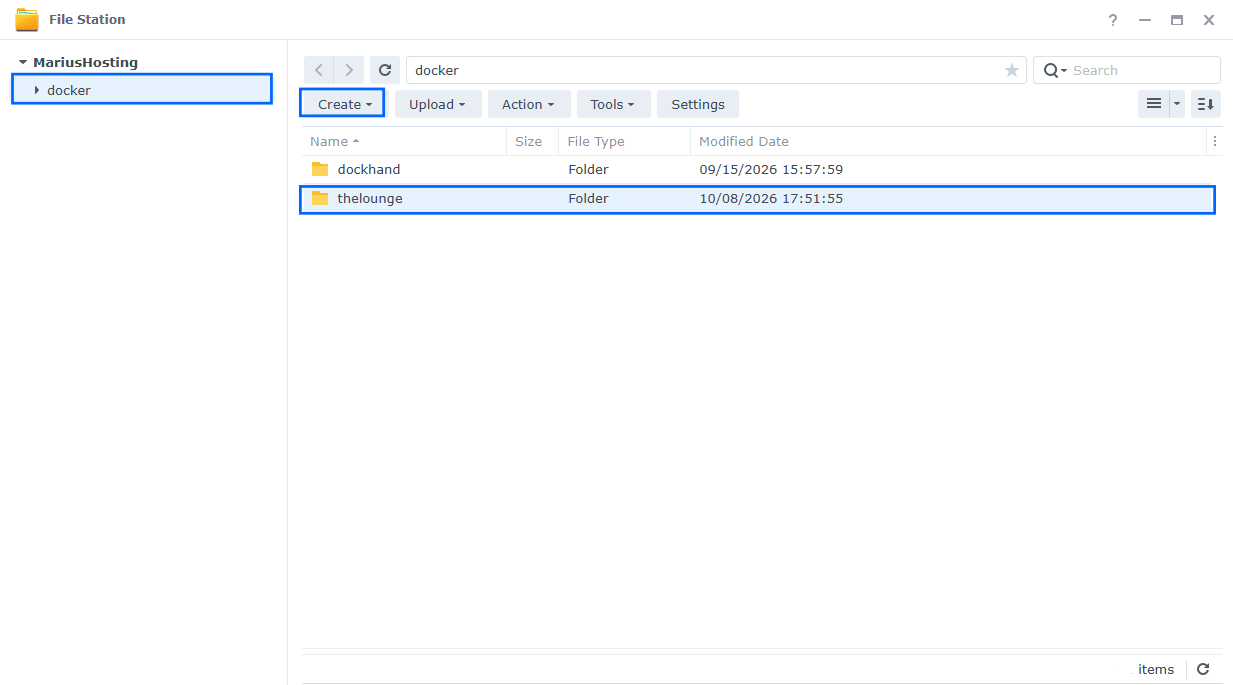Open column options three-dot menu
This screenshot has height=685, width=1233.
coord(1215,141)
